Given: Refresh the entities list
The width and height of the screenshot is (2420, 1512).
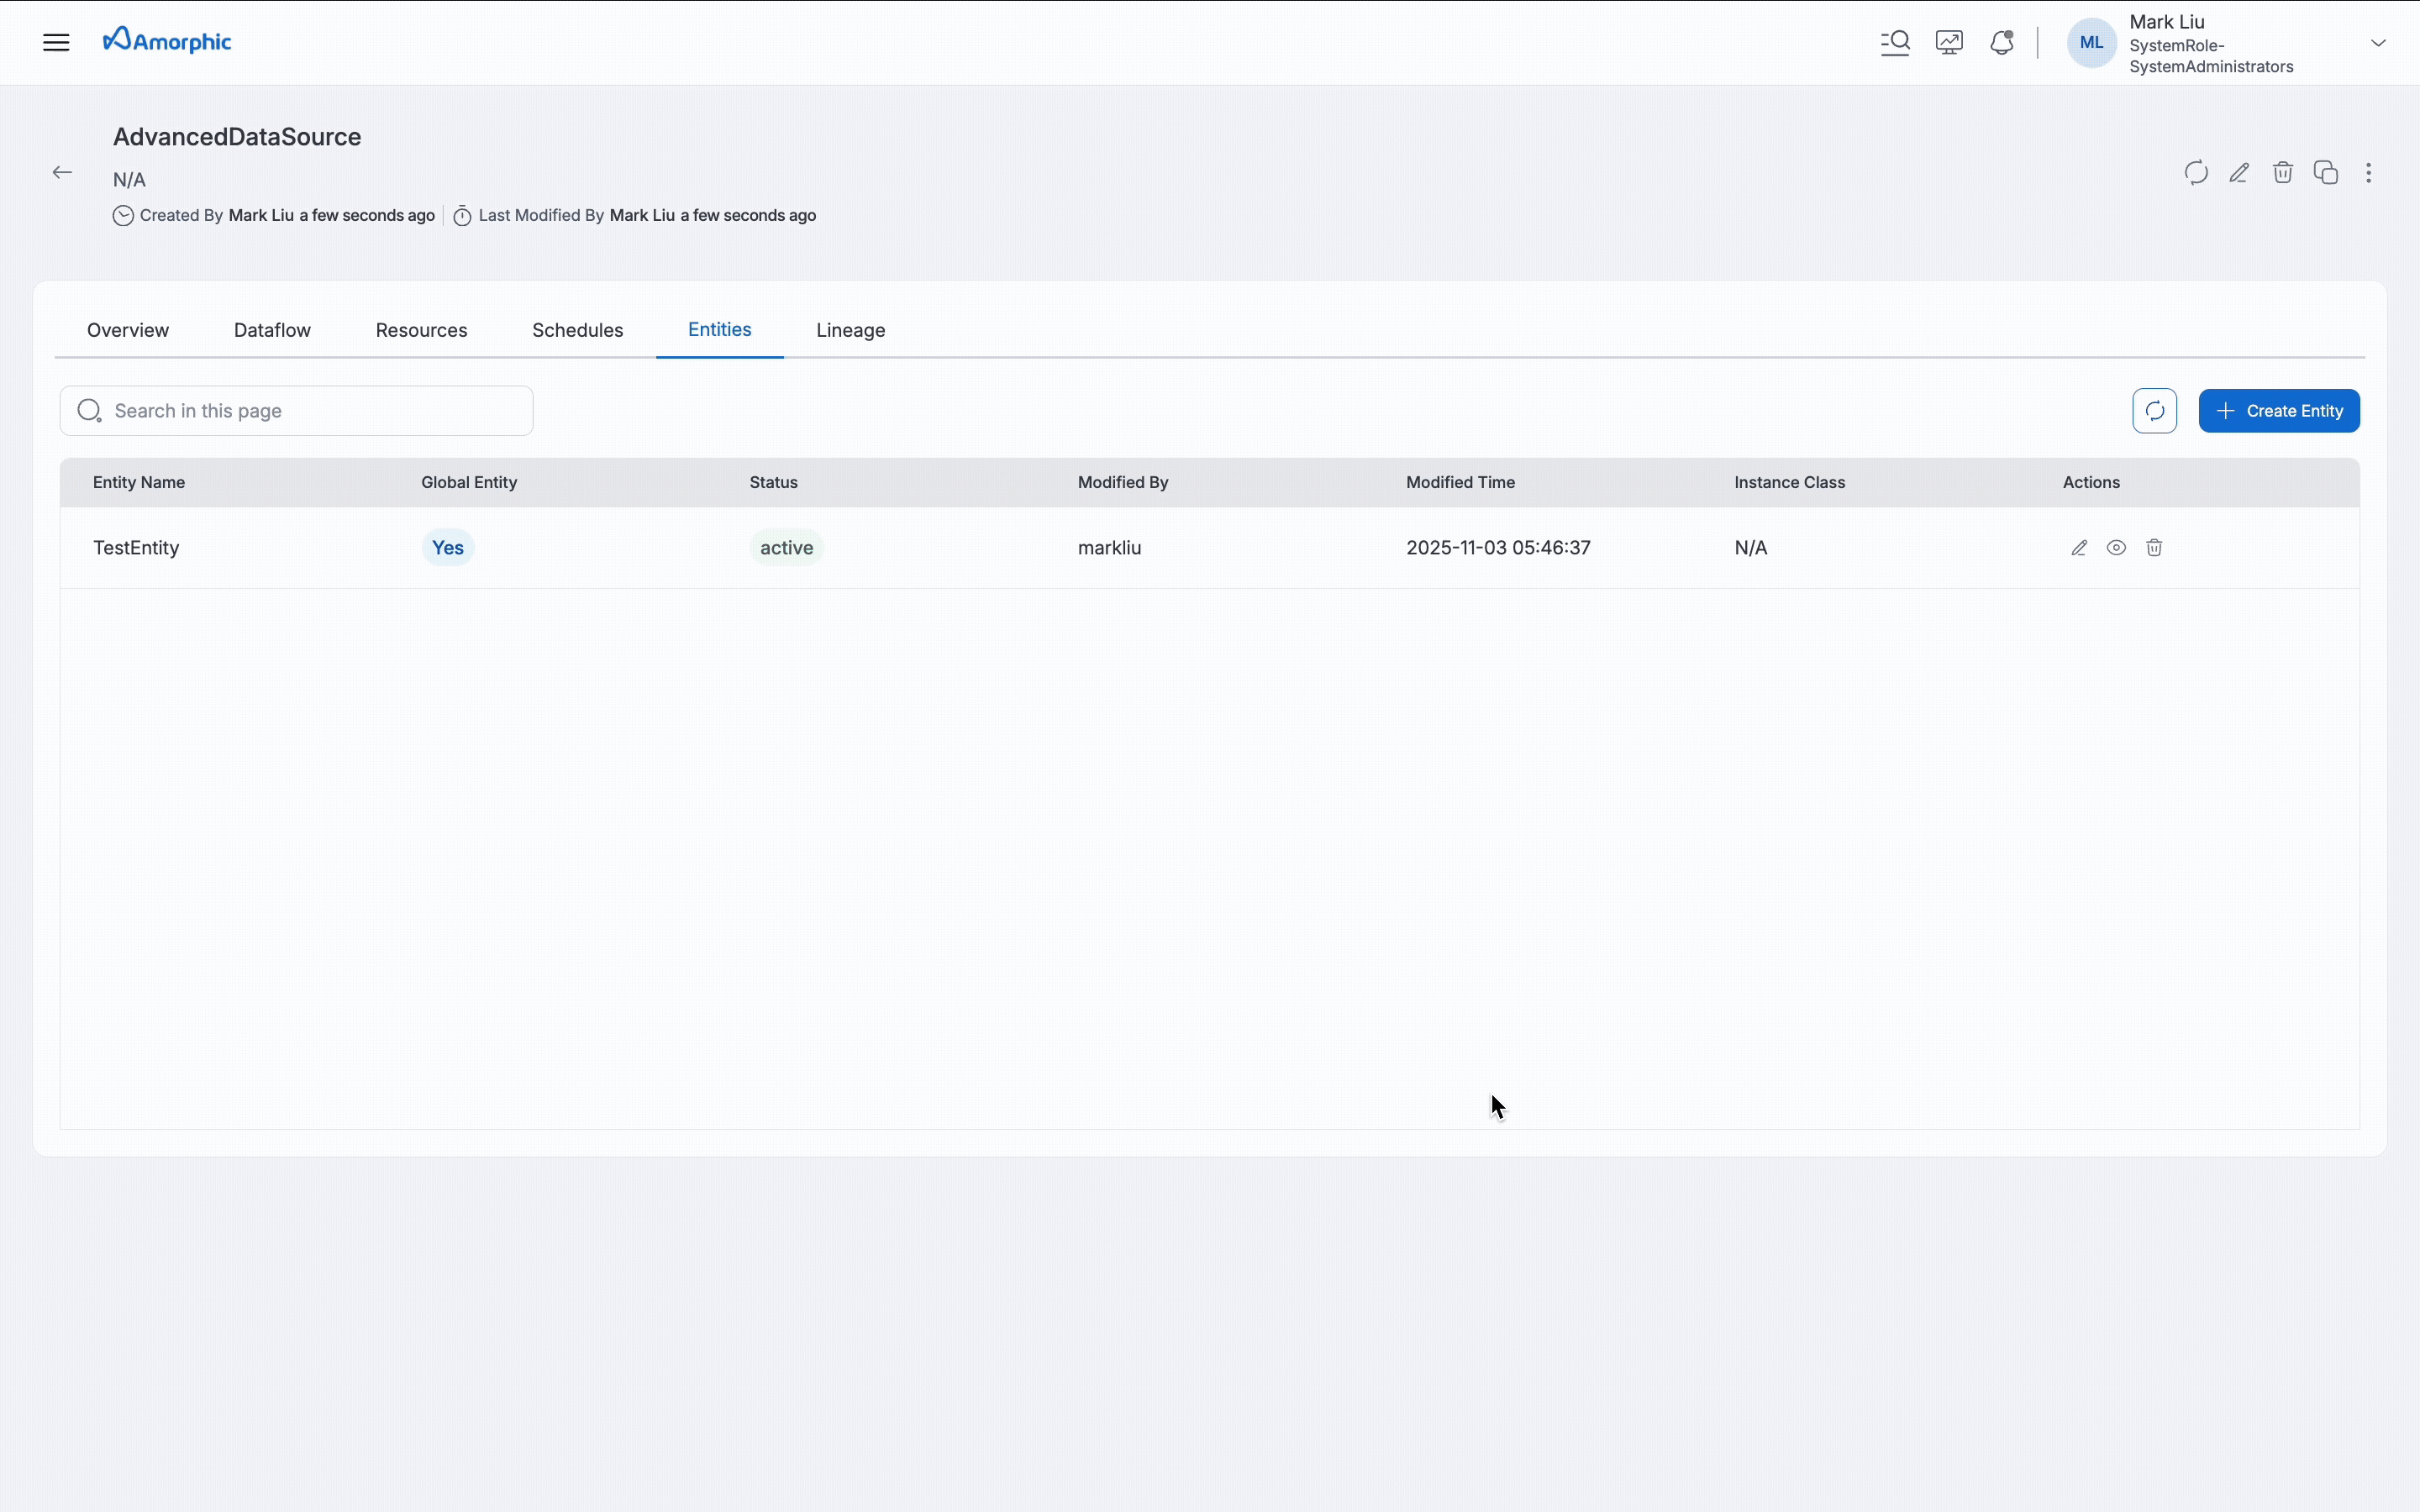Looking at the screenshot, I should [2155, 410].
